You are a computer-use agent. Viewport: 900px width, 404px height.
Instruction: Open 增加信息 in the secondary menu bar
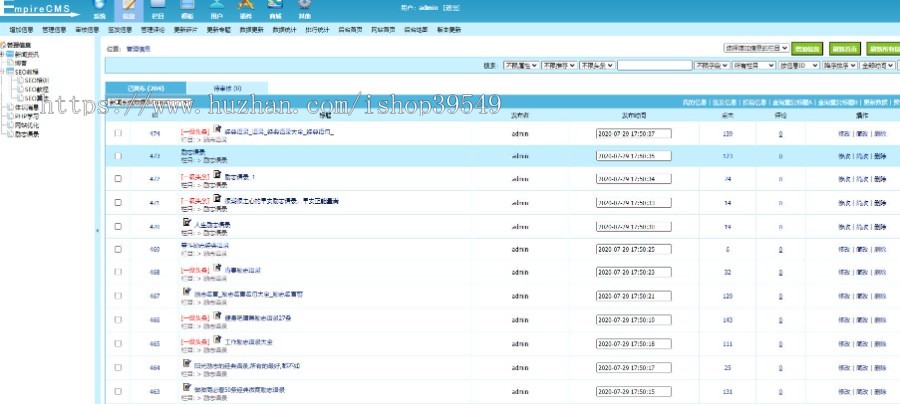click(21, 30)
